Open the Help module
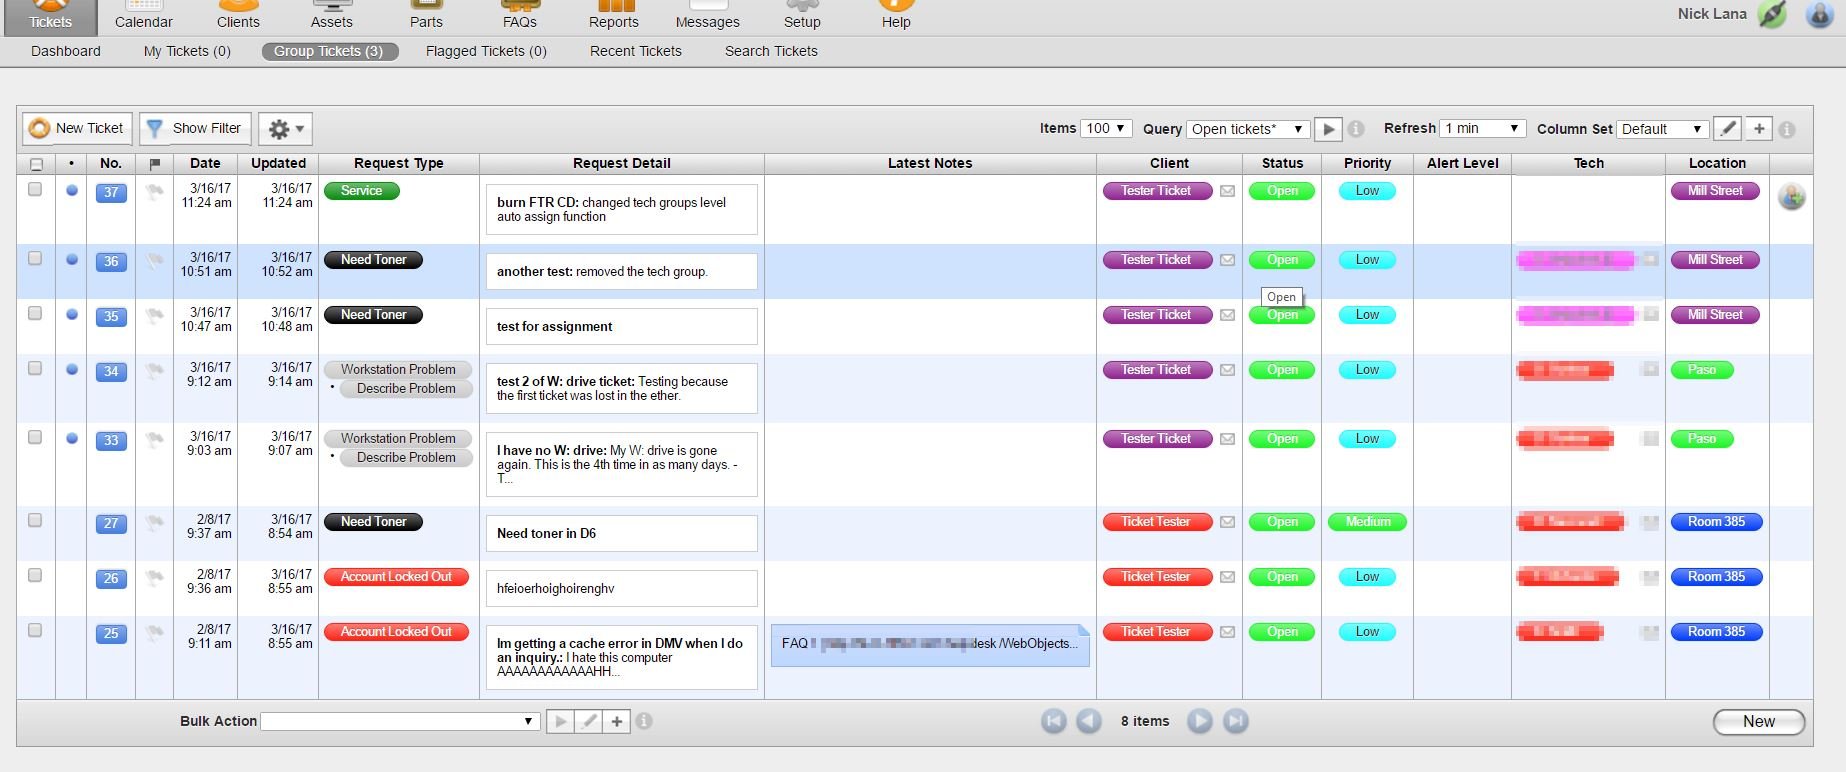Image resolution: width=1846 pixels, height=772 pixels. [x=896, y=17]
